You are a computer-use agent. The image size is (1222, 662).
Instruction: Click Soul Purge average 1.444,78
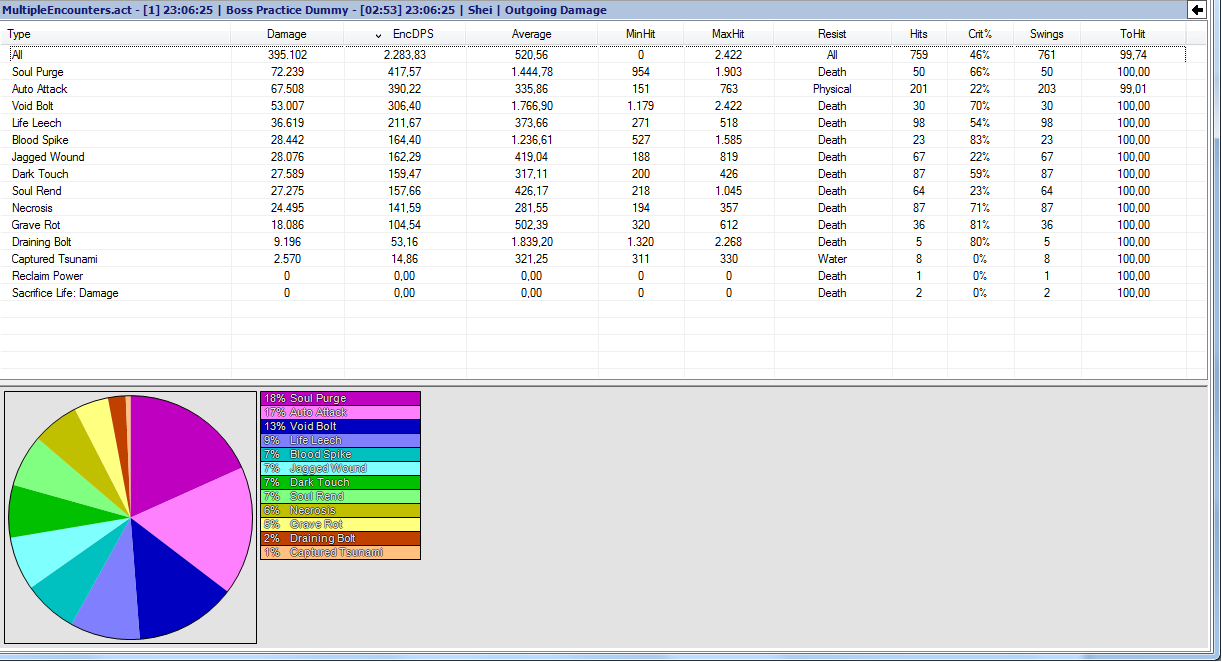[531, 72]
